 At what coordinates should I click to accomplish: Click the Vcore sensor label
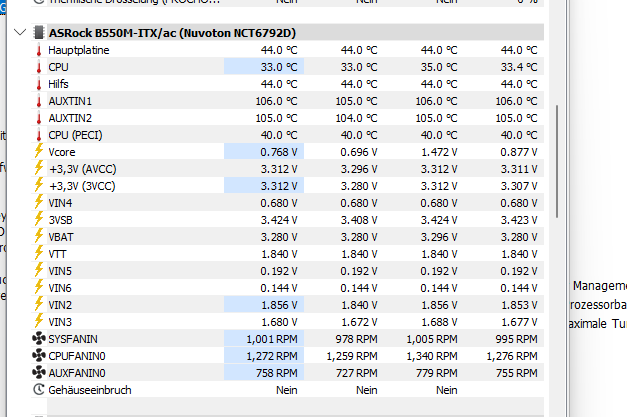(62, 152)
